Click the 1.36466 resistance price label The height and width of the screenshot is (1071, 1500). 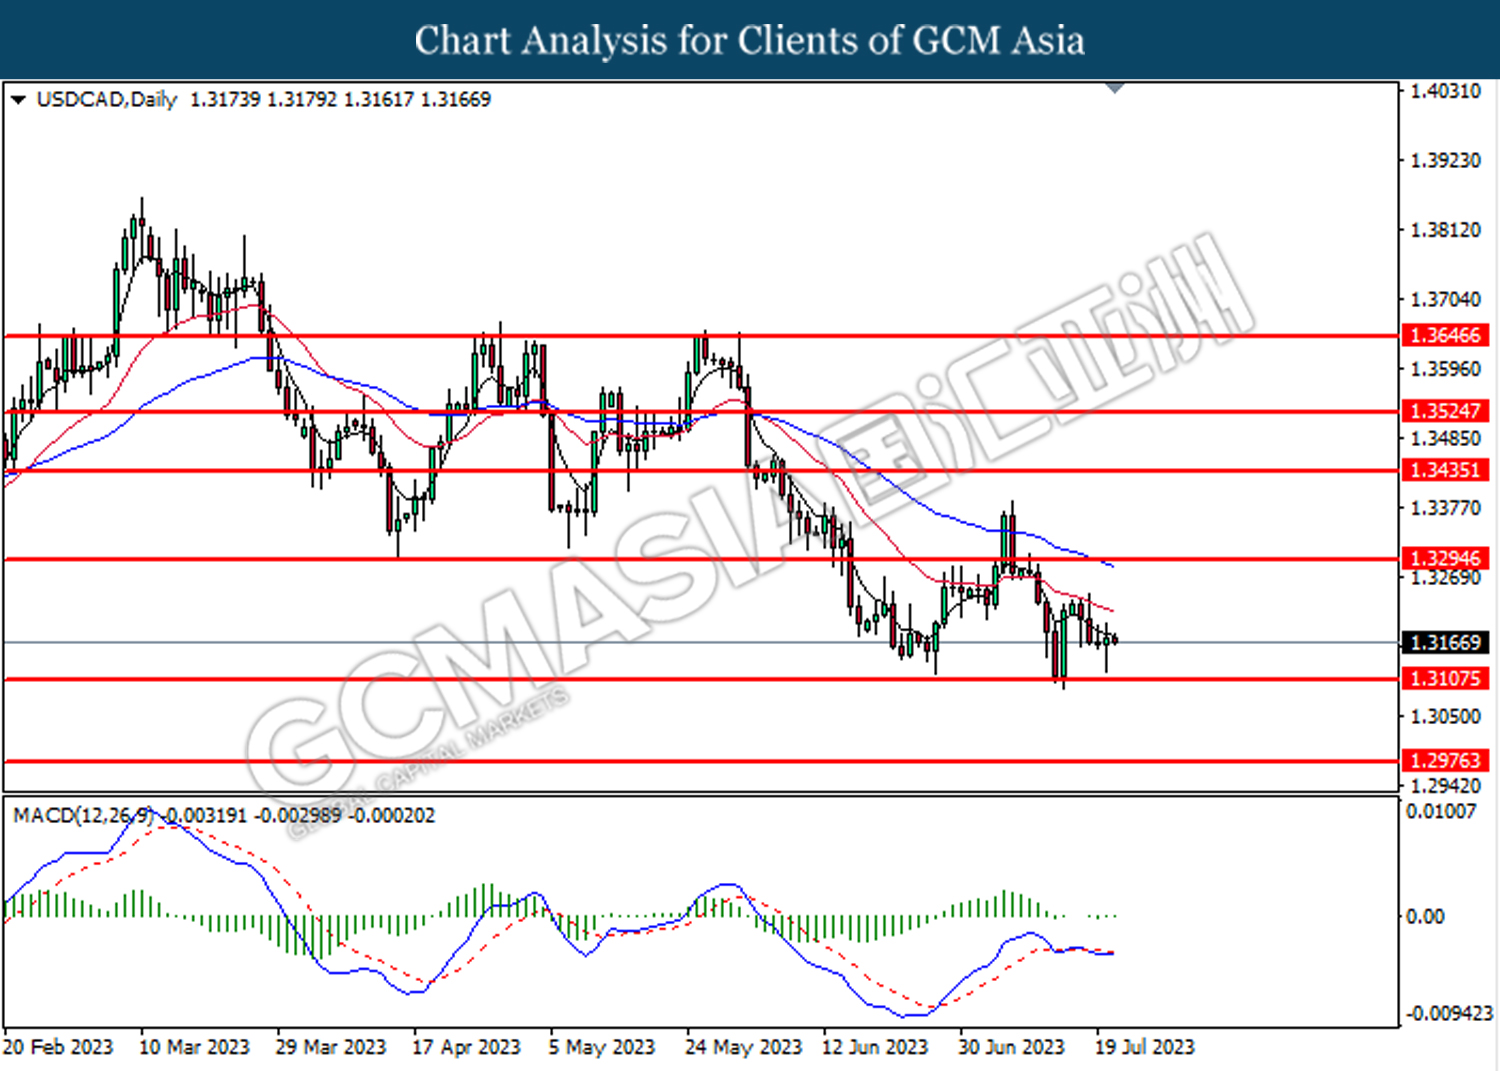coord(1445,335)
